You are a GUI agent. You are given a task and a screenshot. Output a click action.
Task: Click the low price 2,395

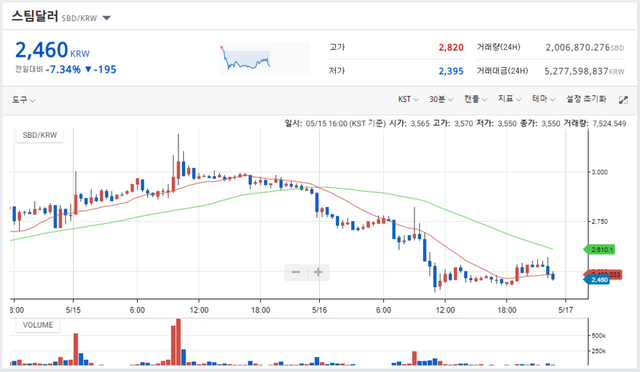[x=451, y=71]
